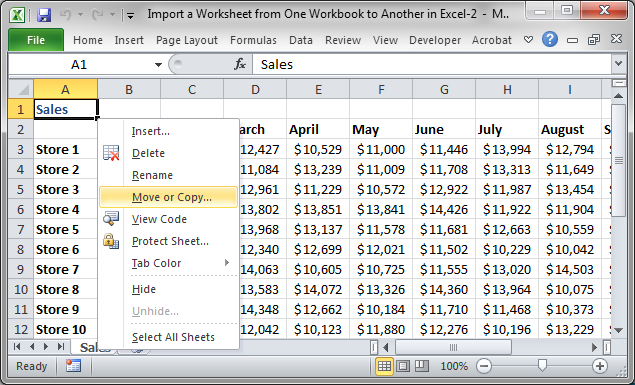Click the Insert Function fx icon
This screenshot has width=635, height=385.
240,64
